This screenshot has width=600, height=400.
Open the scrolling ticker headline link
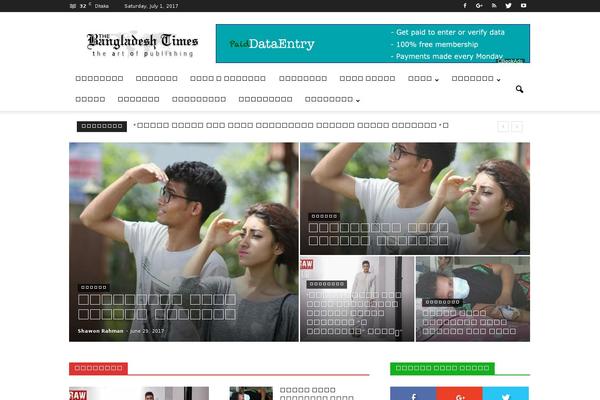click(x=291, y=126)
